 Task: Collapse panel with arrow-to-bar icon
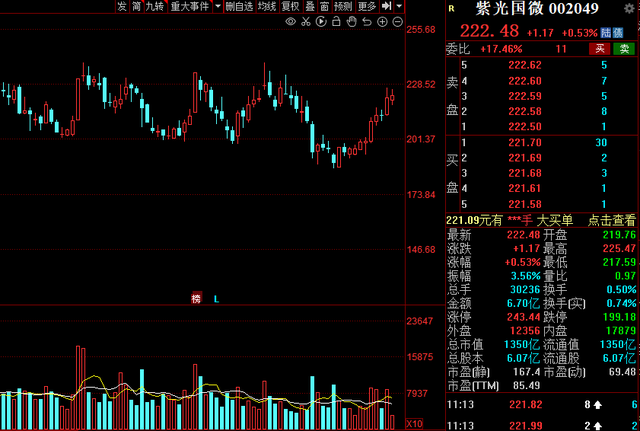point(386,6)
